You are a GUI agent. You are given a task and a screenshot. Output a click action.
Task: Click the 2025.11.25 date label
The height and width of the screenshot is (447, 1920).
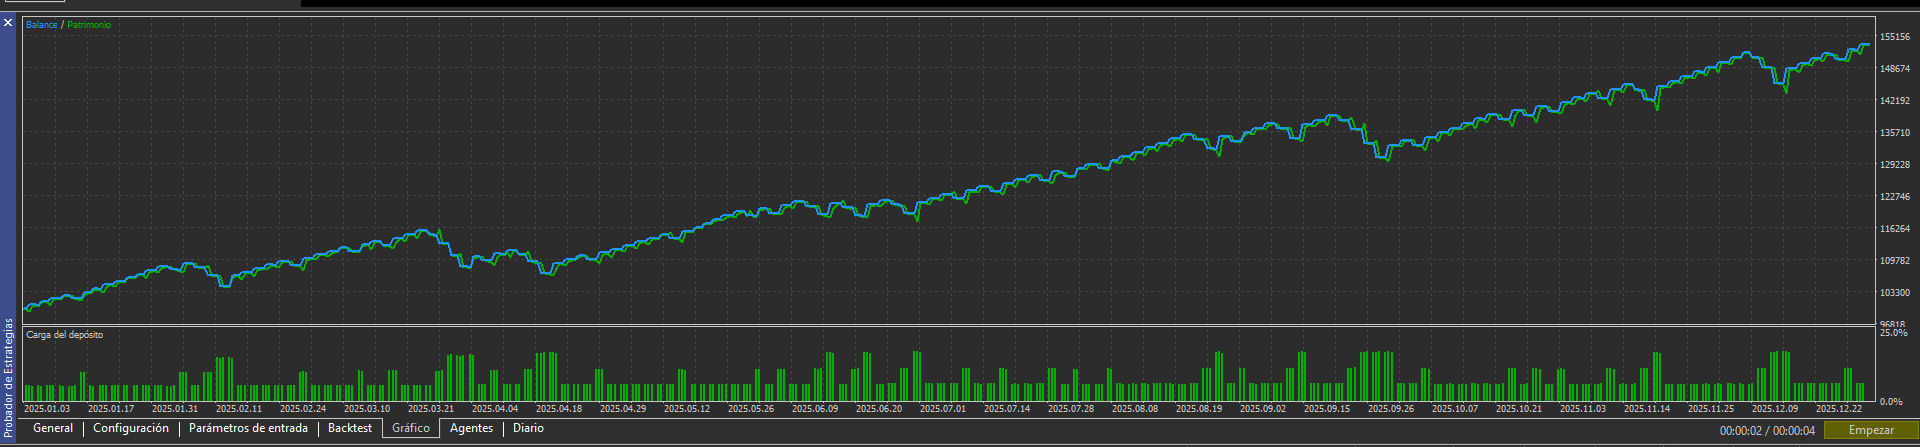point(1711,409)
